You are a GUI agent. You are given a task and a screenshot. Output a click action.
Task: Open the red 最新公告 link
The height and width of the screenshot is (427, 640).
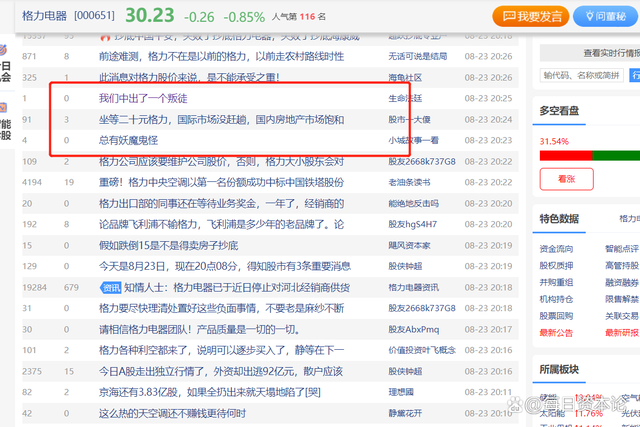tap(556, 333)
